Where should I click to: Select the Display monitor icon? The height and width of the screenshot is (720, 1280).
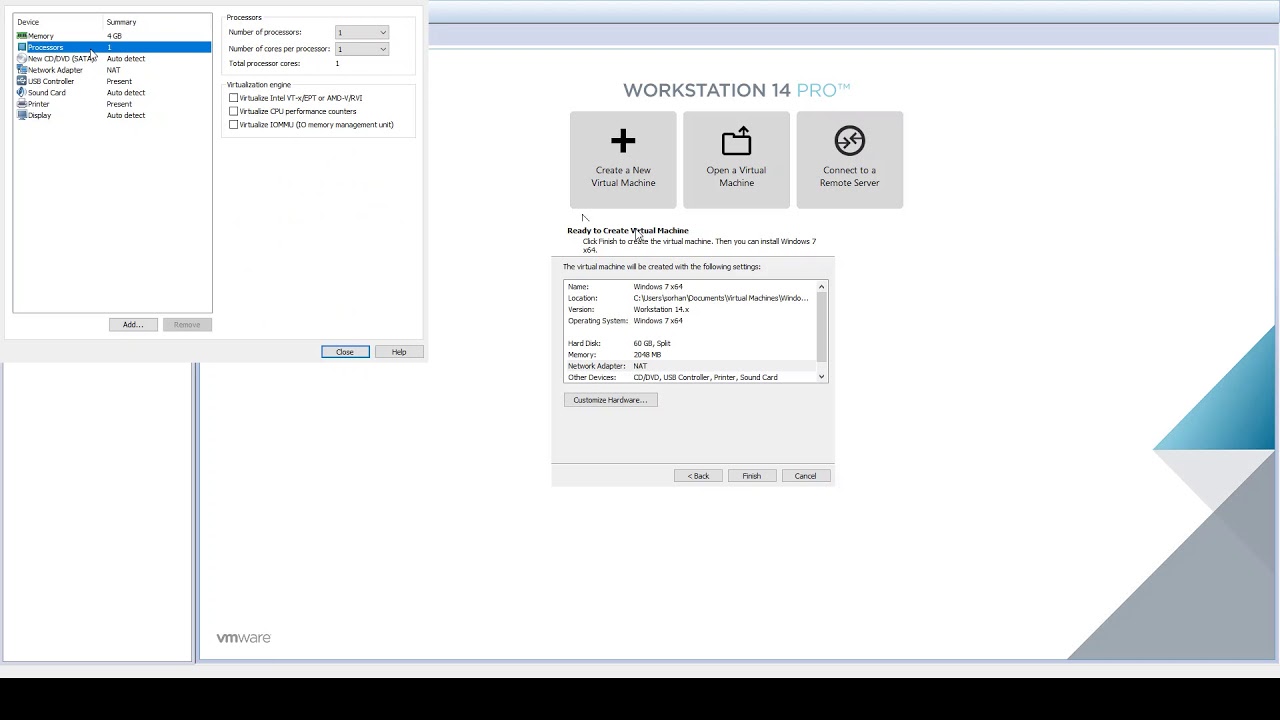22,115
